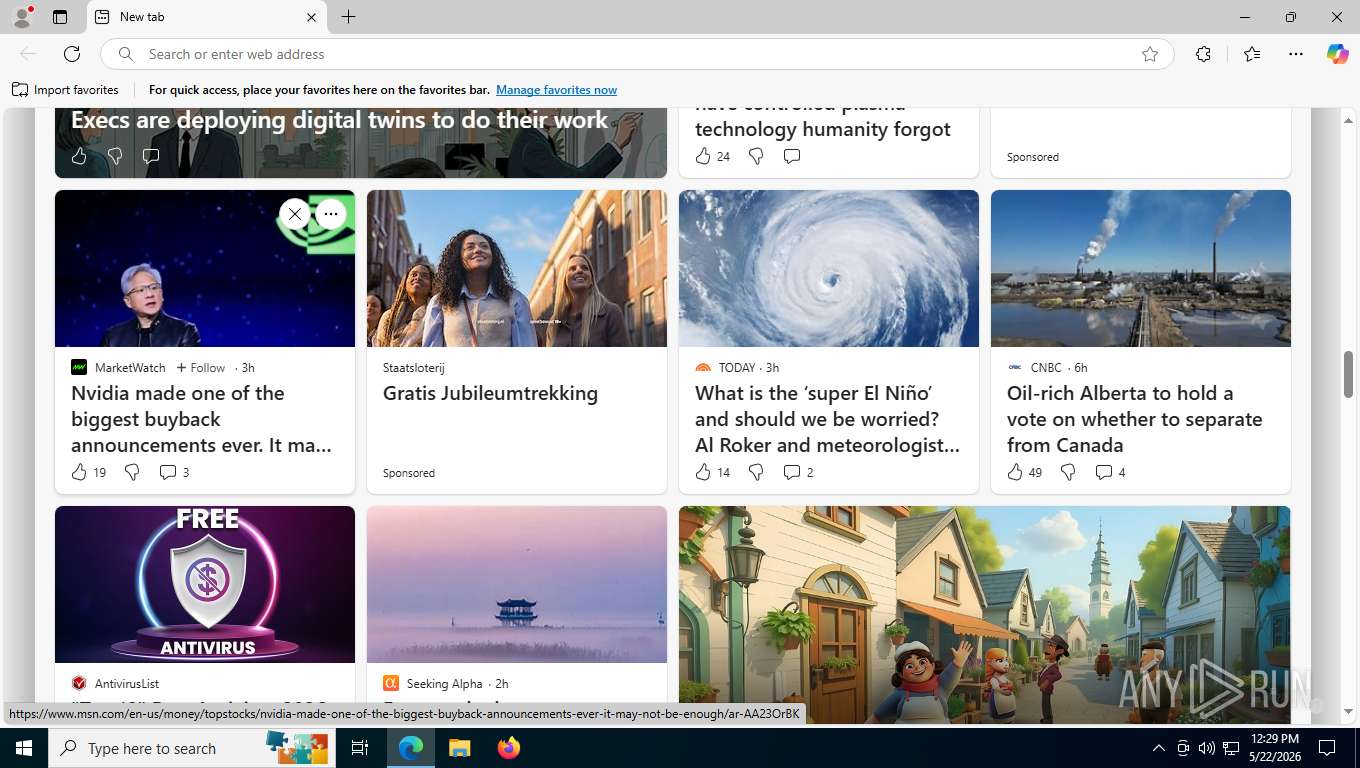Open El Niño story comments

tap(798, 472)
